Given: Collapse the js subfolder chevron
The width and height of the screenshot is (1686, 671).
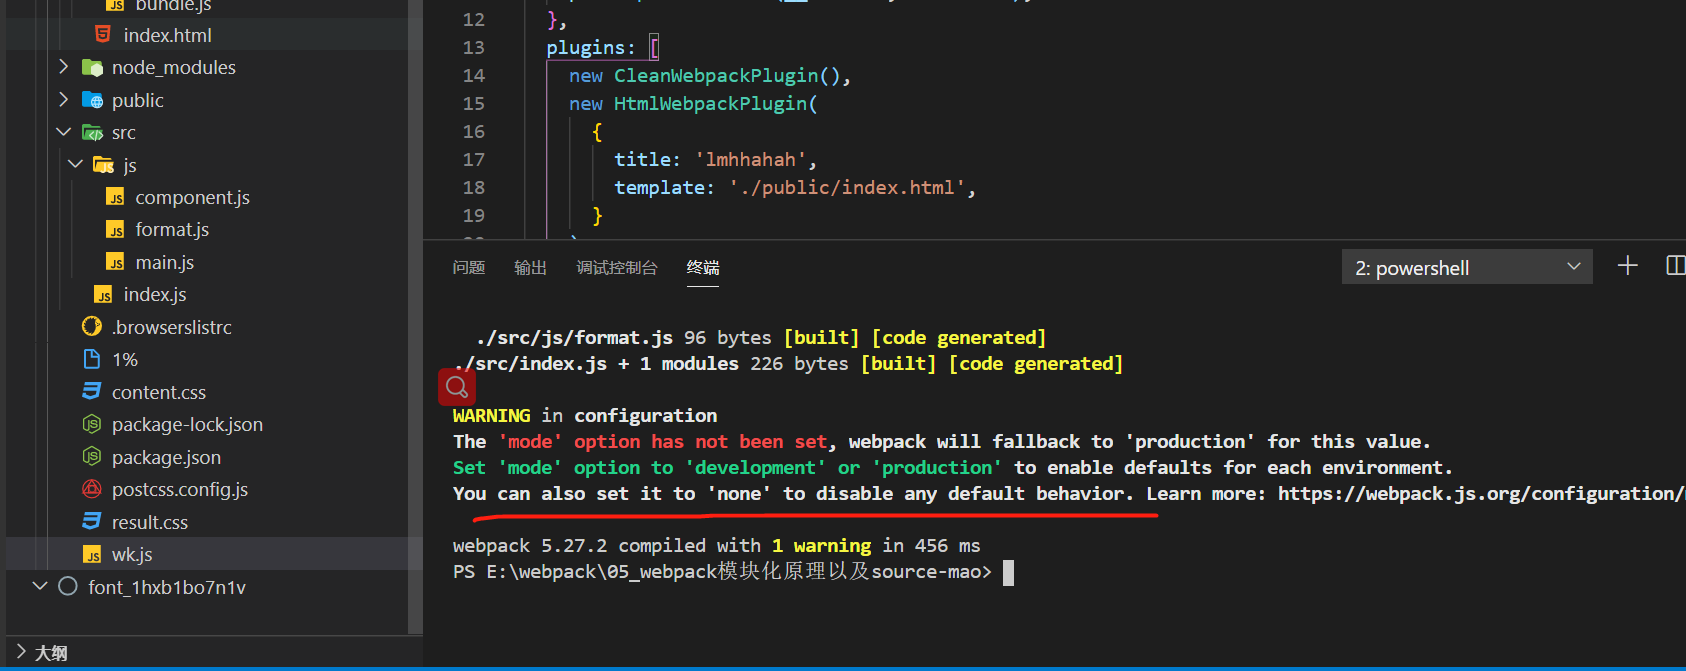Looking at the screenshot, I should tap(76, 164).
